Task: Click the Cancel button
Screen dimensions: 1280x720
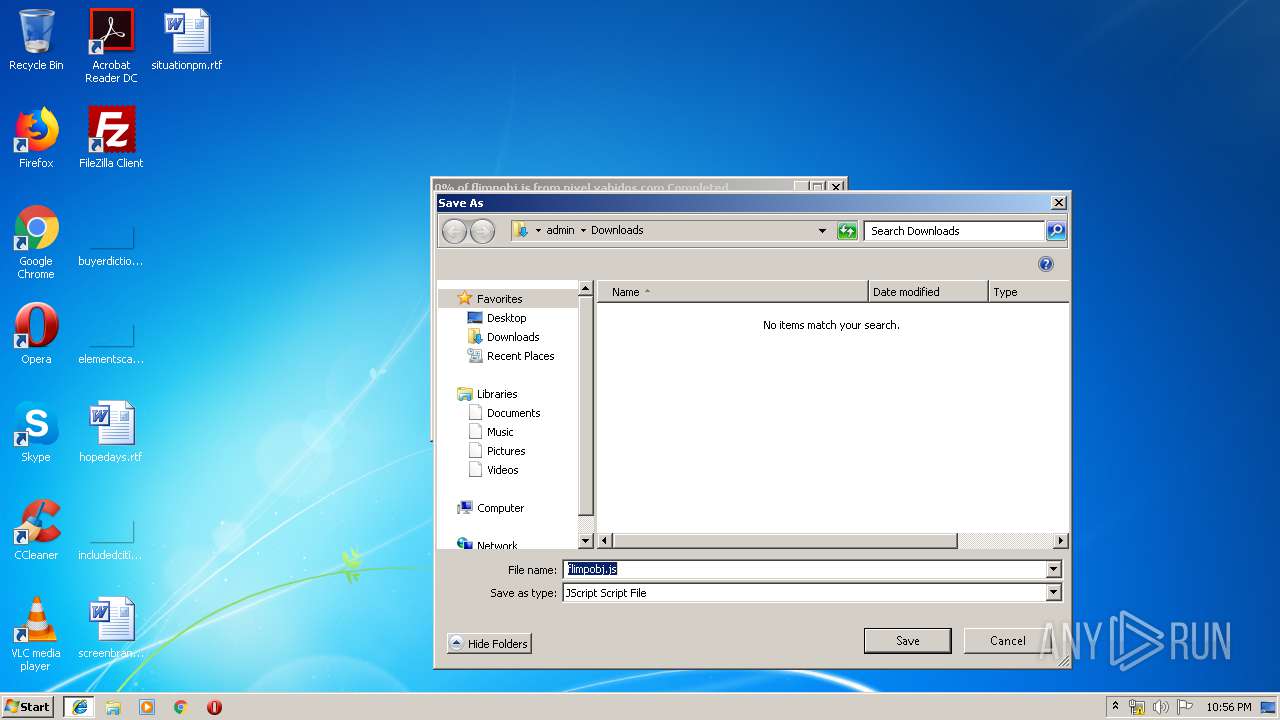Action: tap(1007, 641)
